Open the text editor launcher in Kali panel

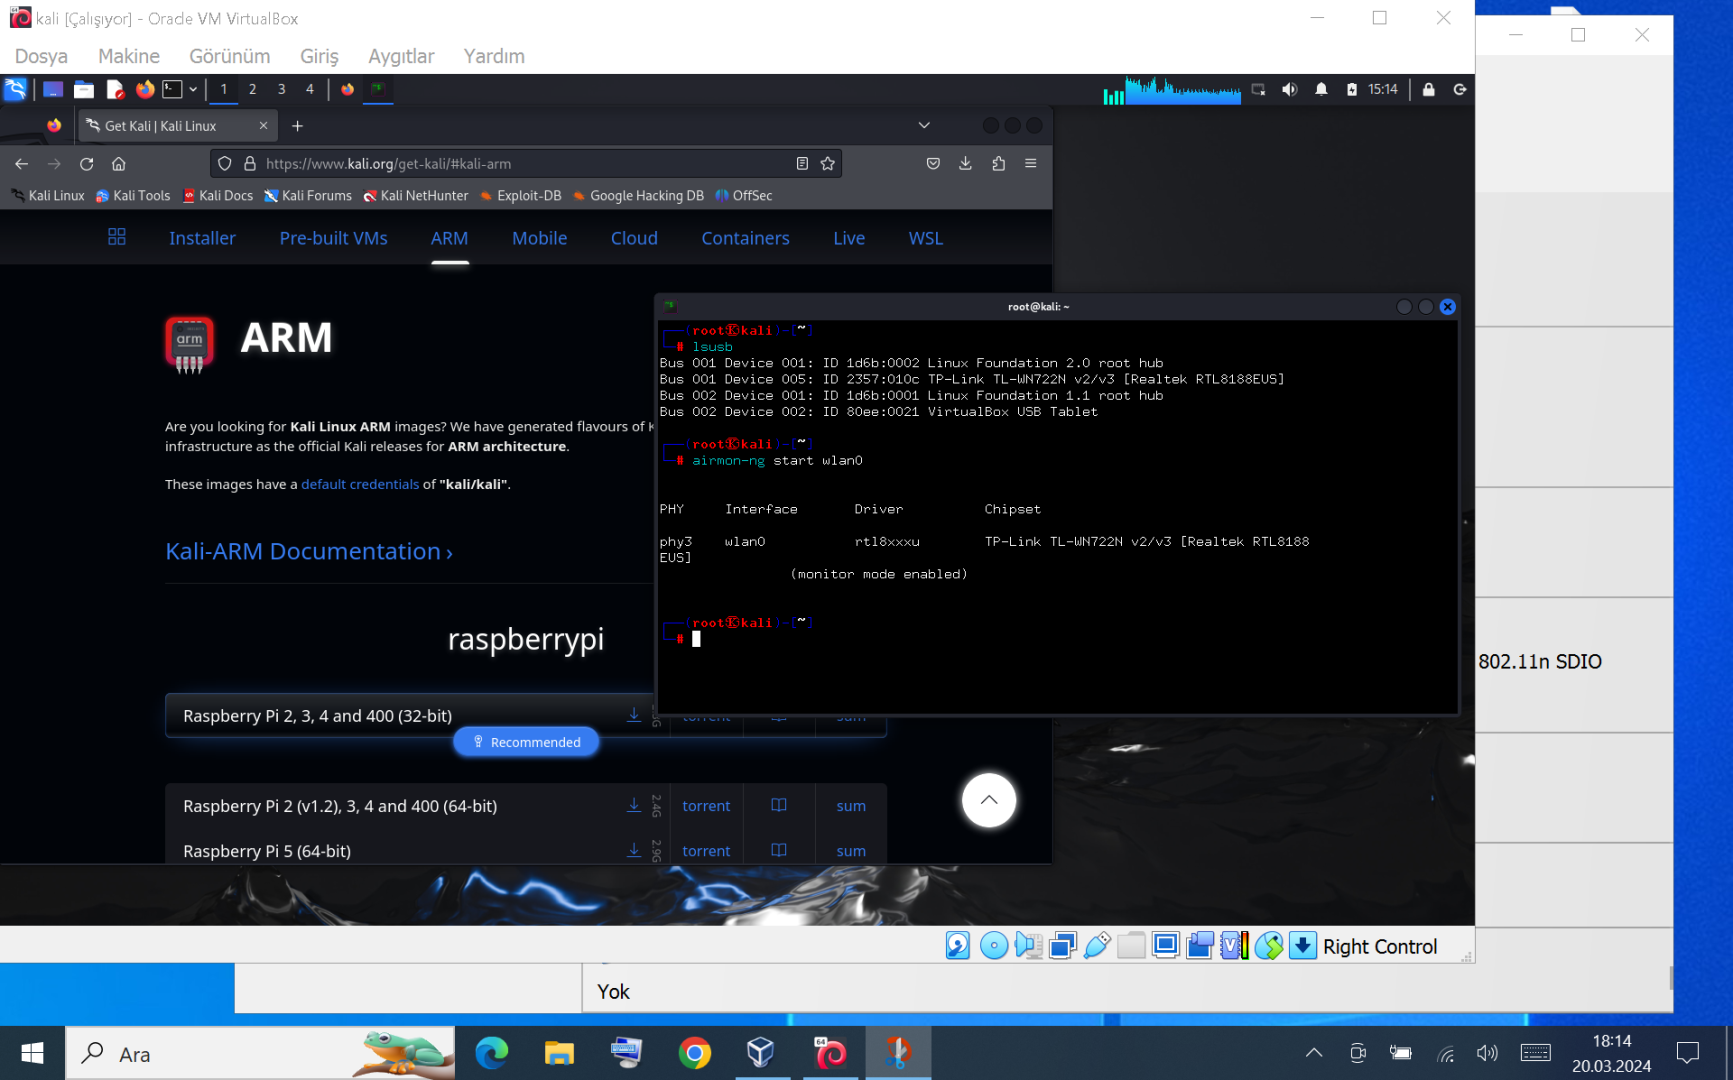tap(115, 89)
